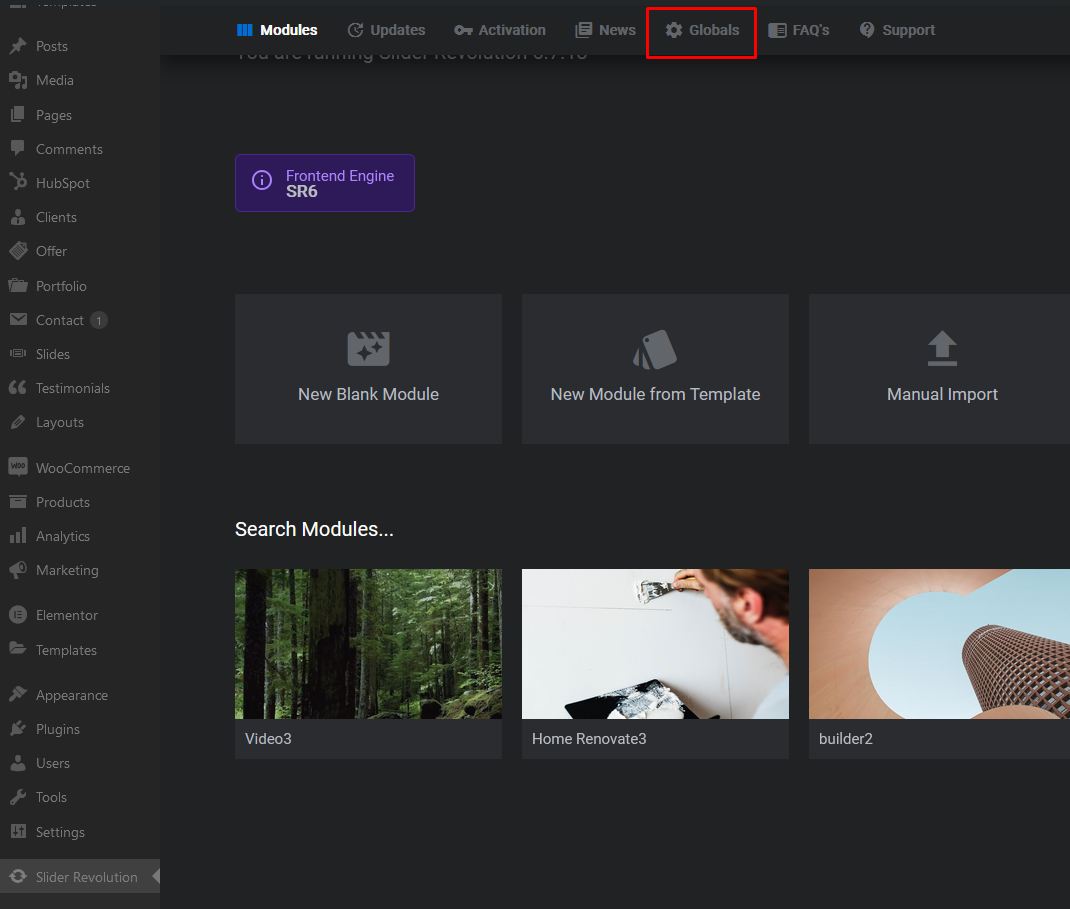Open the Frontend Engine SR6 button
The height and width of the screenshot is (909, 1070).
point(325,183)
